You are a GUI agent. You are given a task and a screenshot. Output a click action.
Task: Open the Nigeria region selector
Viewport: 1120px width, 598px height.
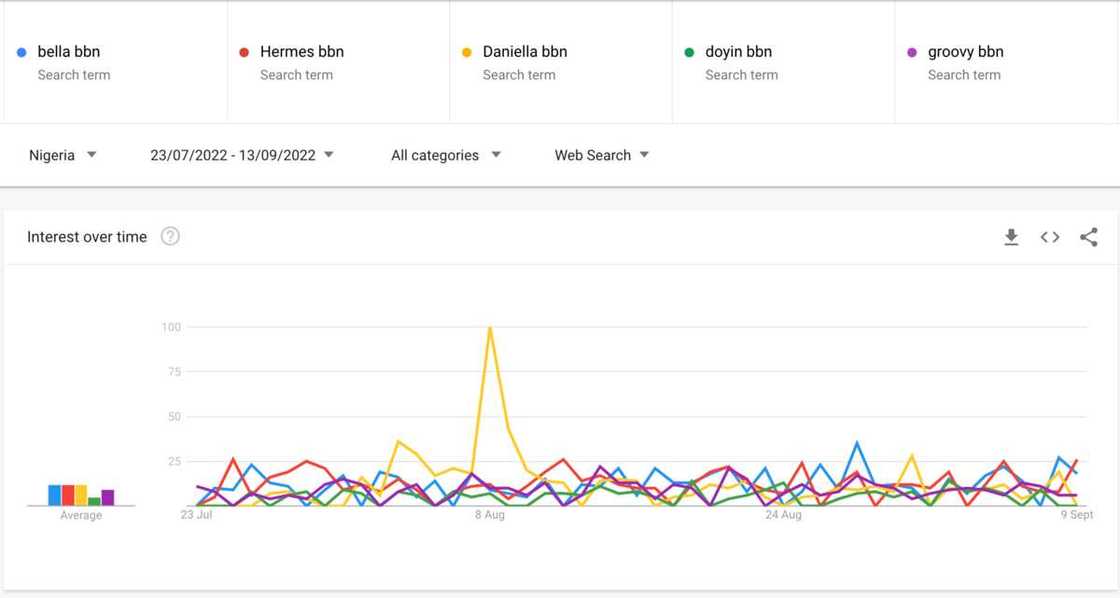(62, 155)
